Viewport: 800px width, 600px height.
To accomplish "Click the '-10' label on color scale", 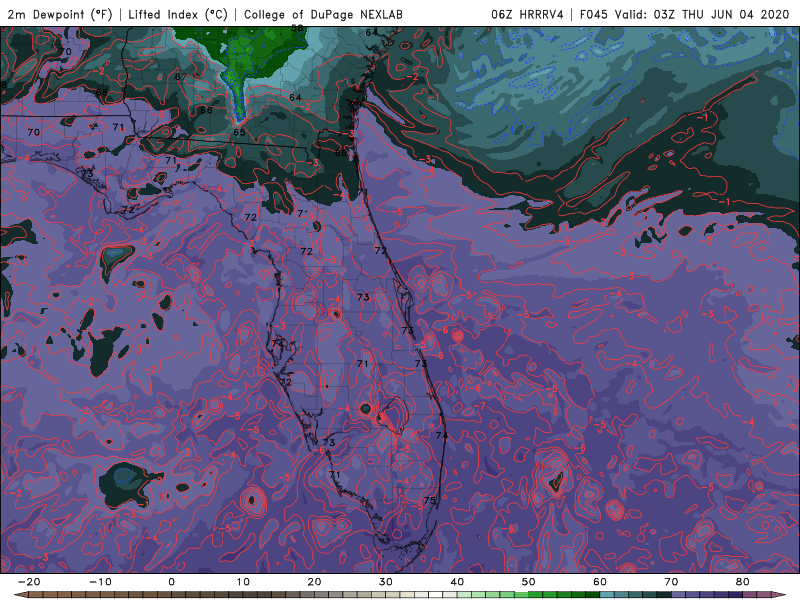I will point(100,582).
